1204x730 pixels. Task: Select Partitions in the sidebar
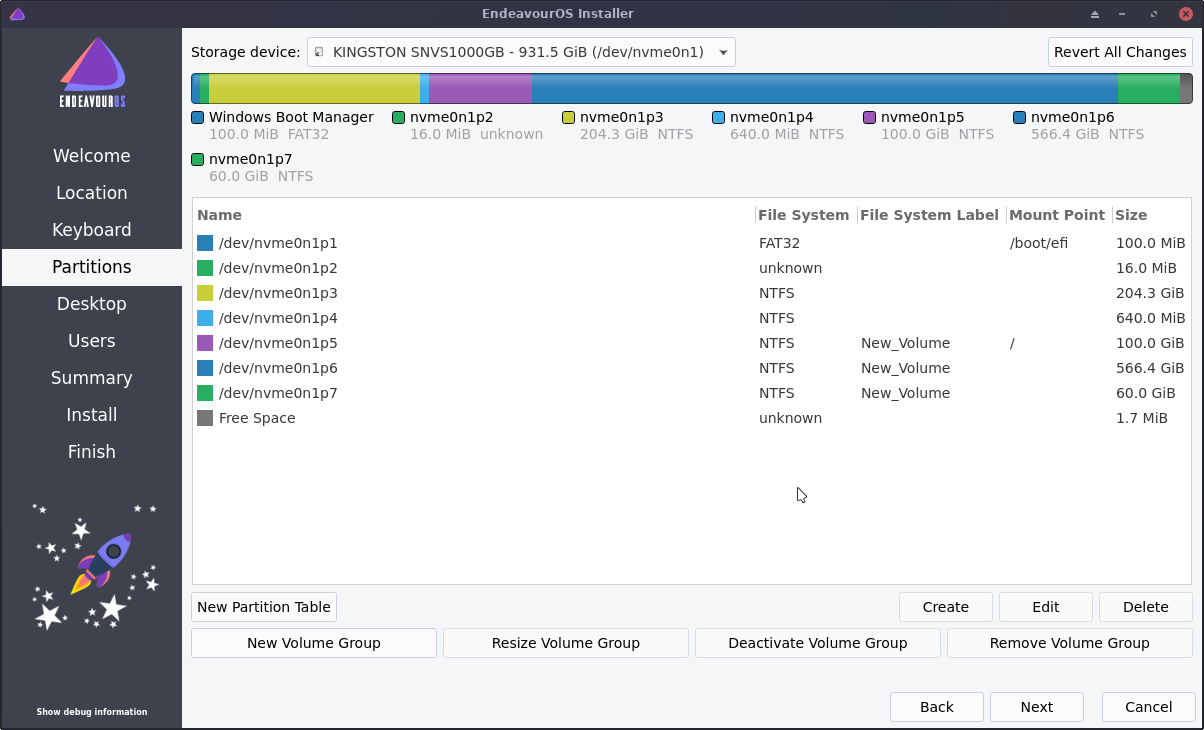(x=91, y=267)
